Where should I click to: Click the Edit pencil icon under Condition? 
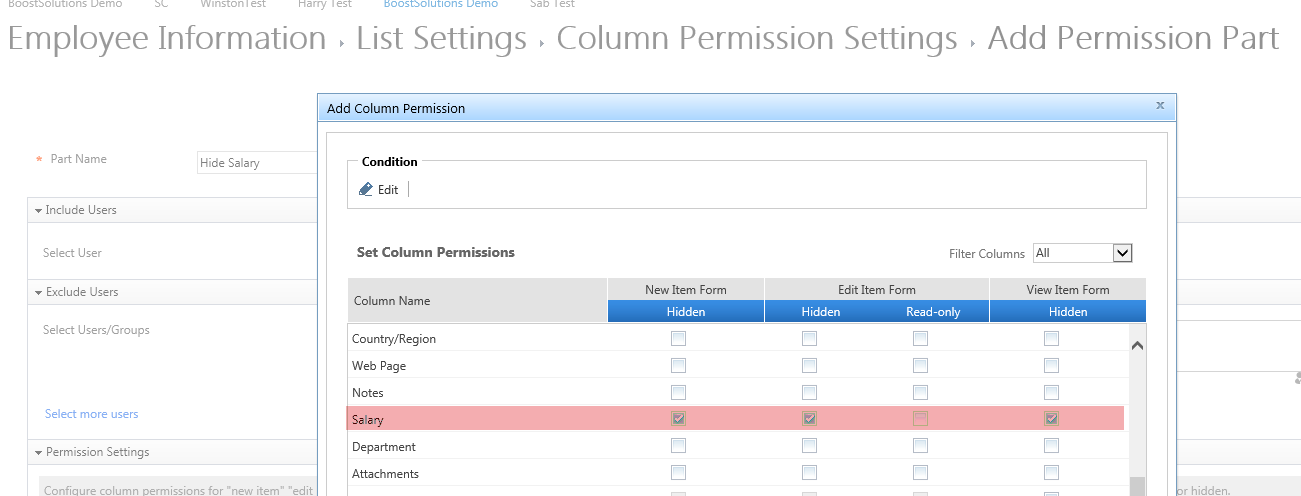click(365, 189)
